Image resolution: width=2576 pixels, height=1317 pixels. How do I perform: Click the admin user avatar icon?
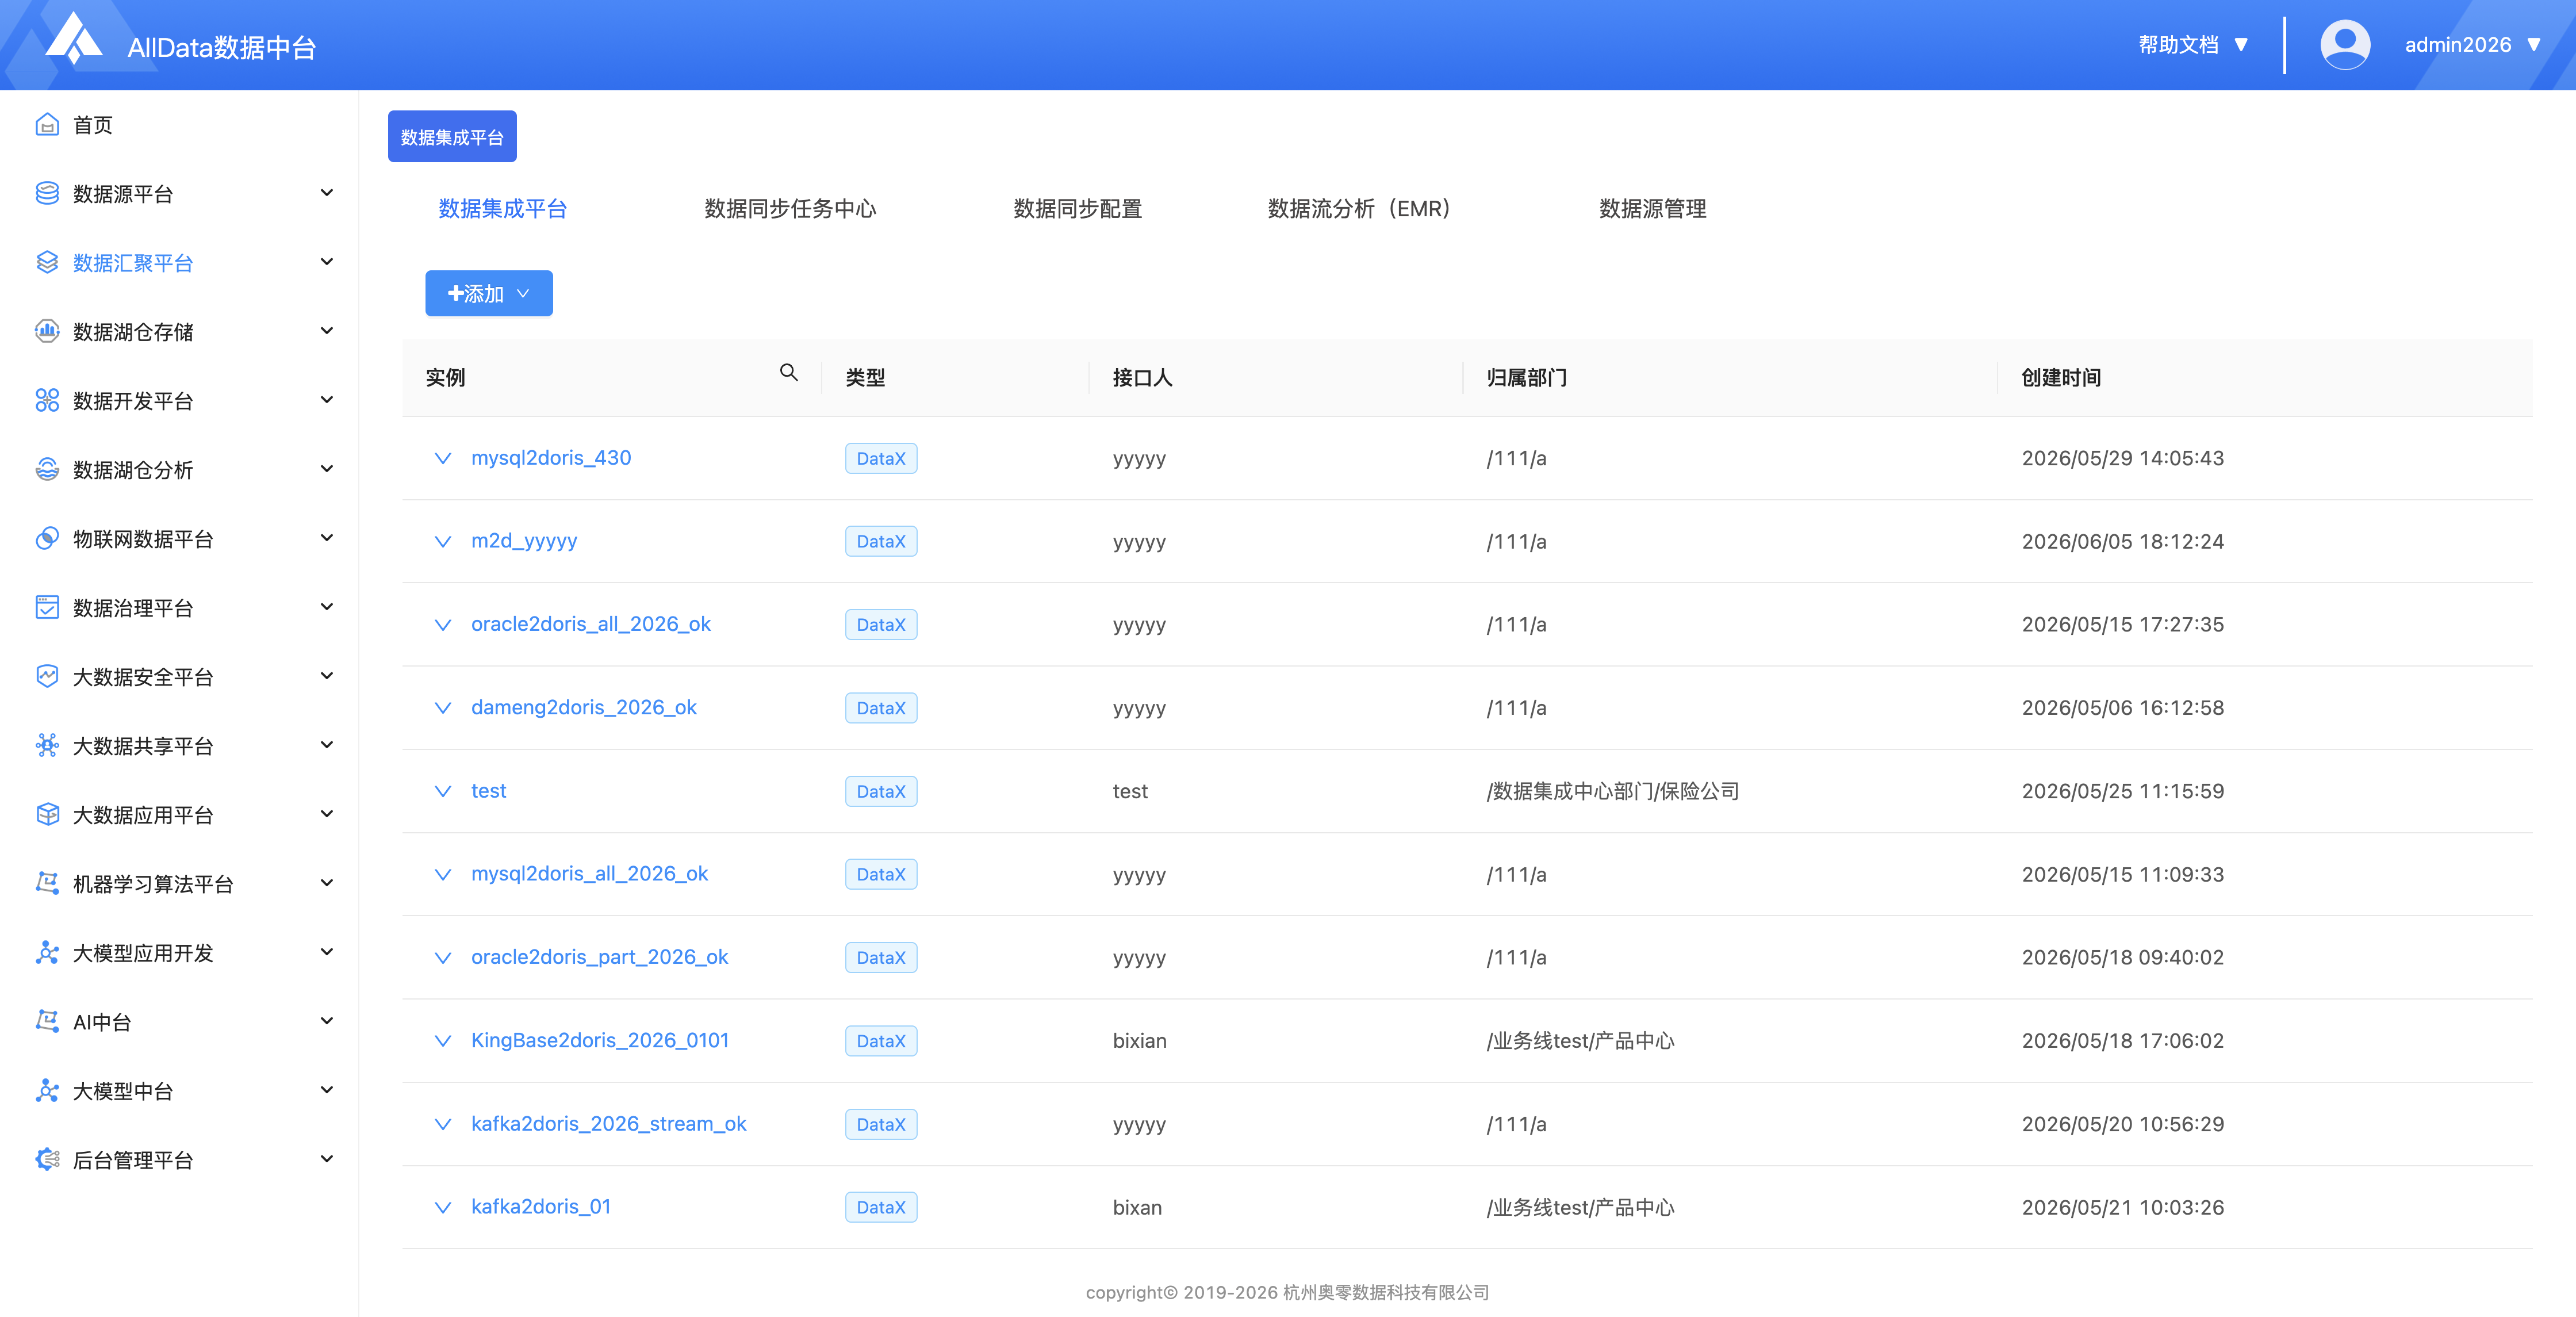point(2345,45)
